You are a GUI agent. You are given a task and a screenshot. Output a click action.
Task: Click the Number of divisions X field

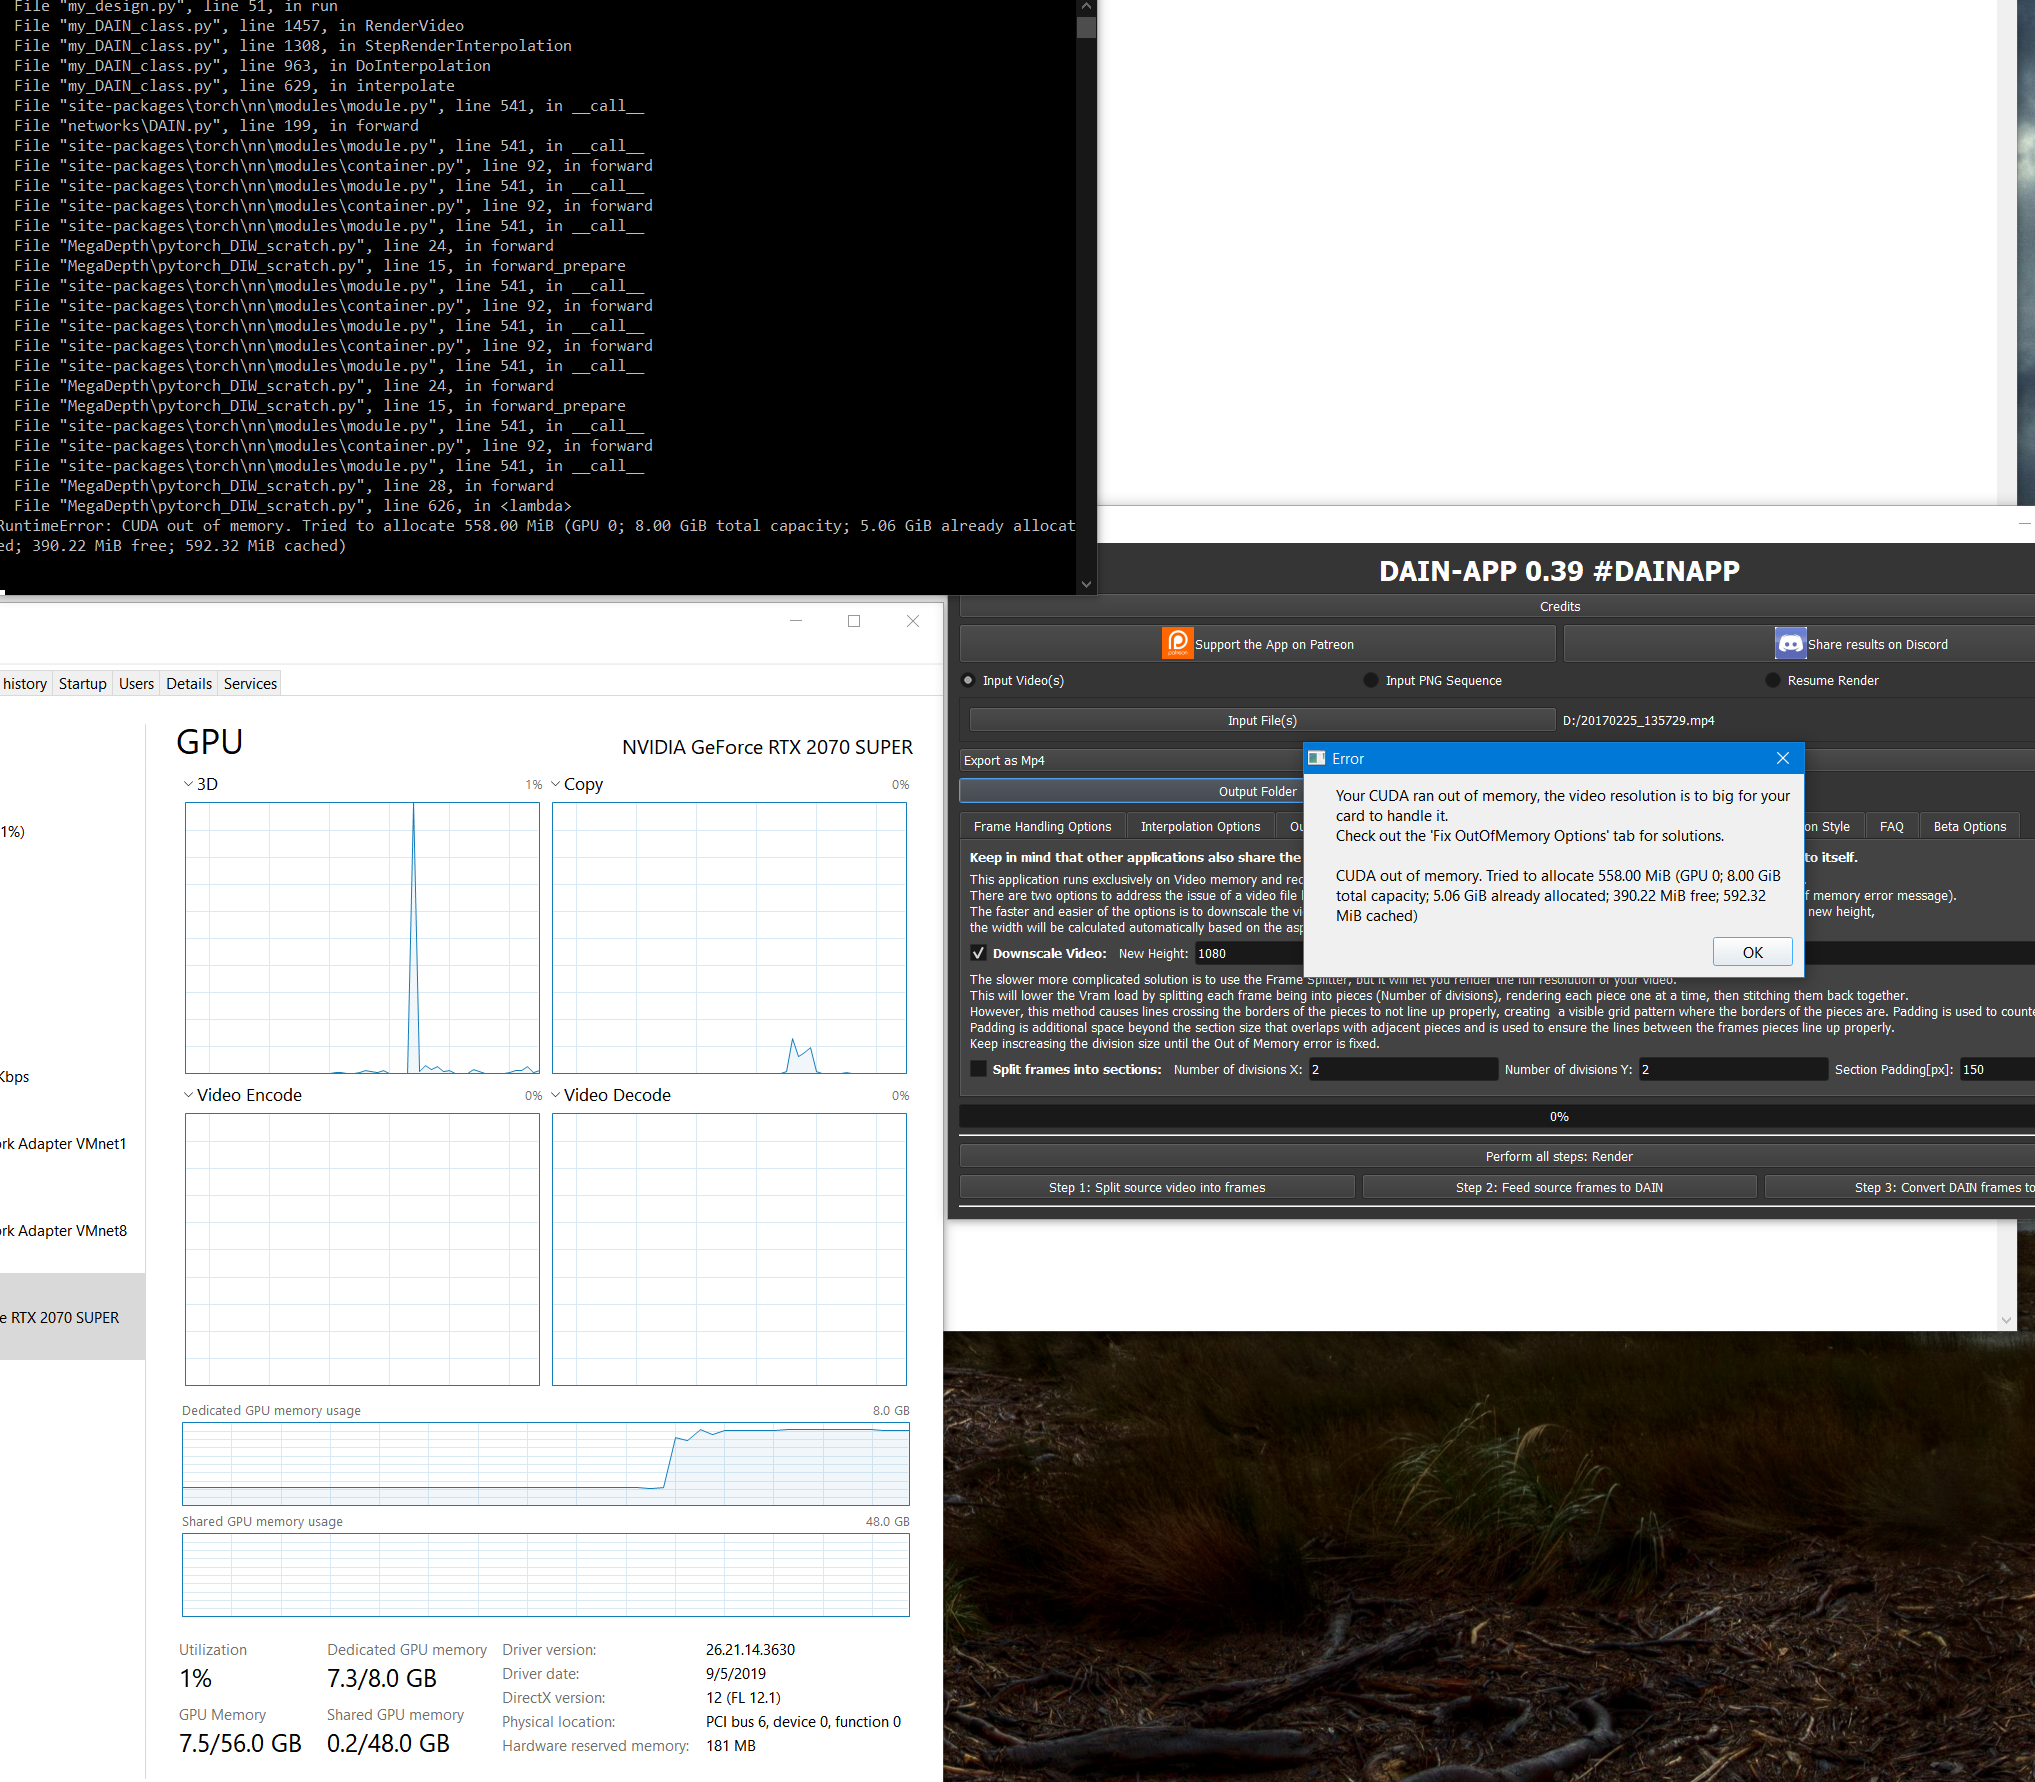[x=1403, y=1069]
